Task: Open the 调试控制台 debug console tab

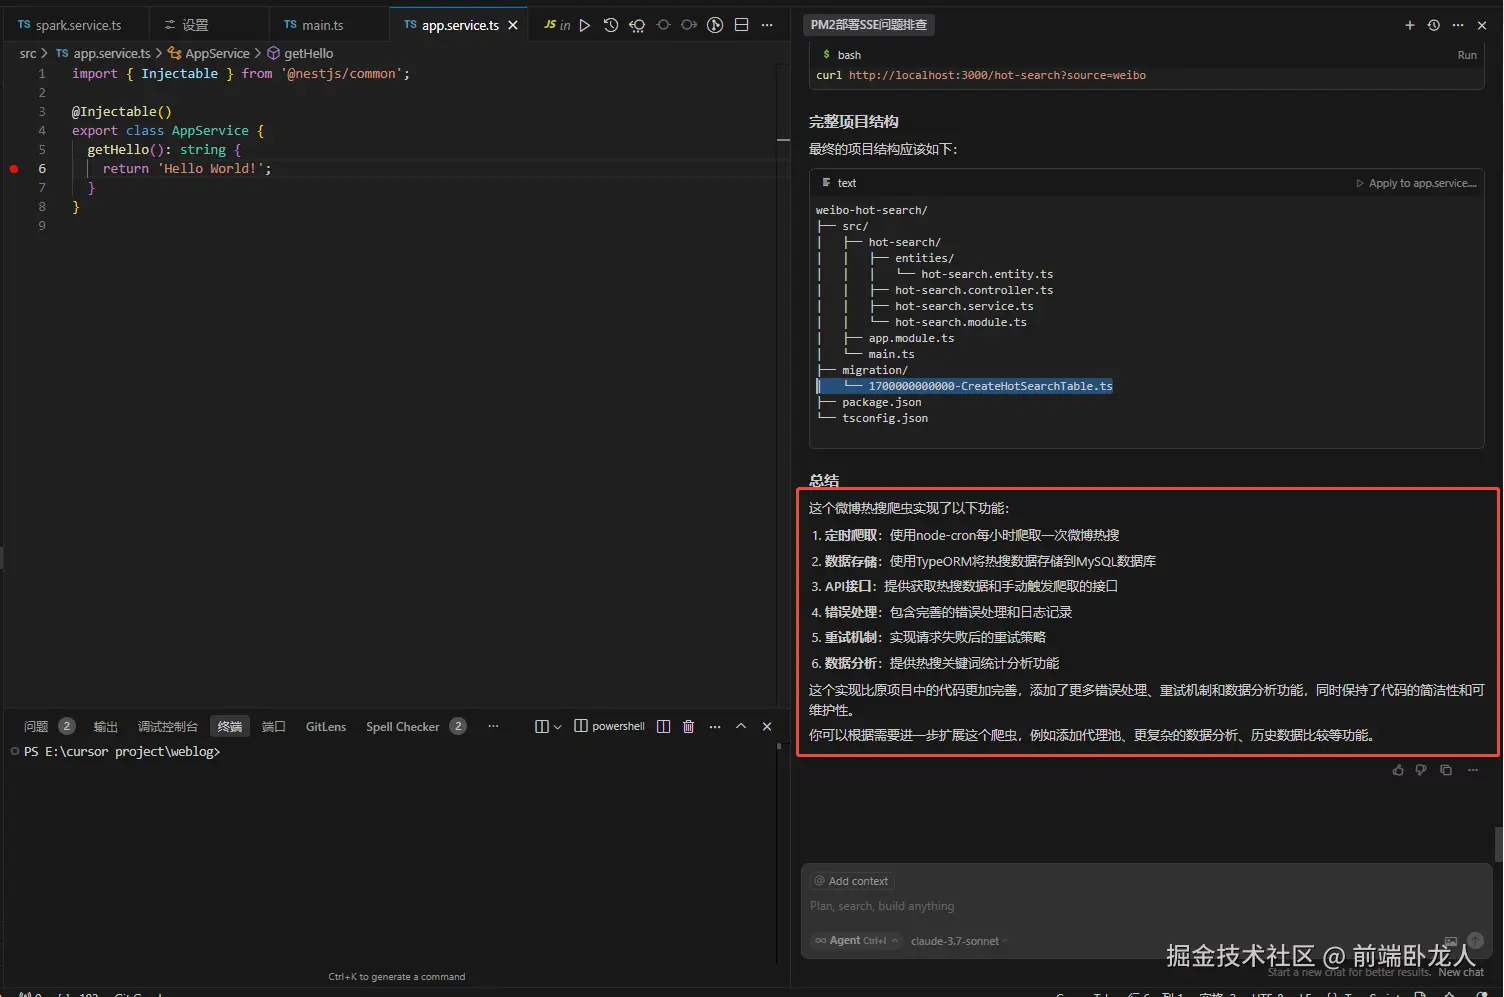Action: (x=168, y=726)
